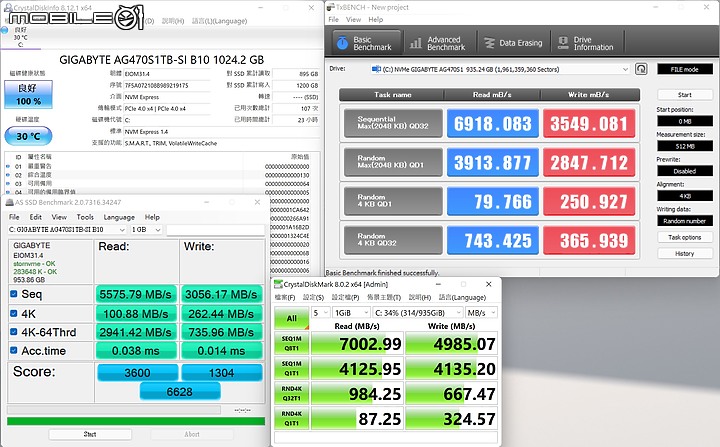This screenshot has height=447, width=720.
Task: Click the Random 4 KB QD32 task button
Action: (393, 240)
